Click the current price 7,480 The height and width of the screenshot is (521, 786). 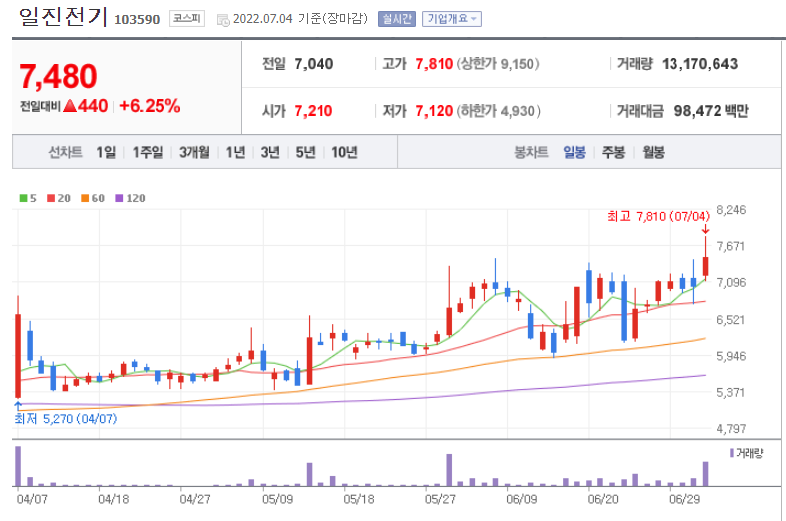(x=58, y=76)
